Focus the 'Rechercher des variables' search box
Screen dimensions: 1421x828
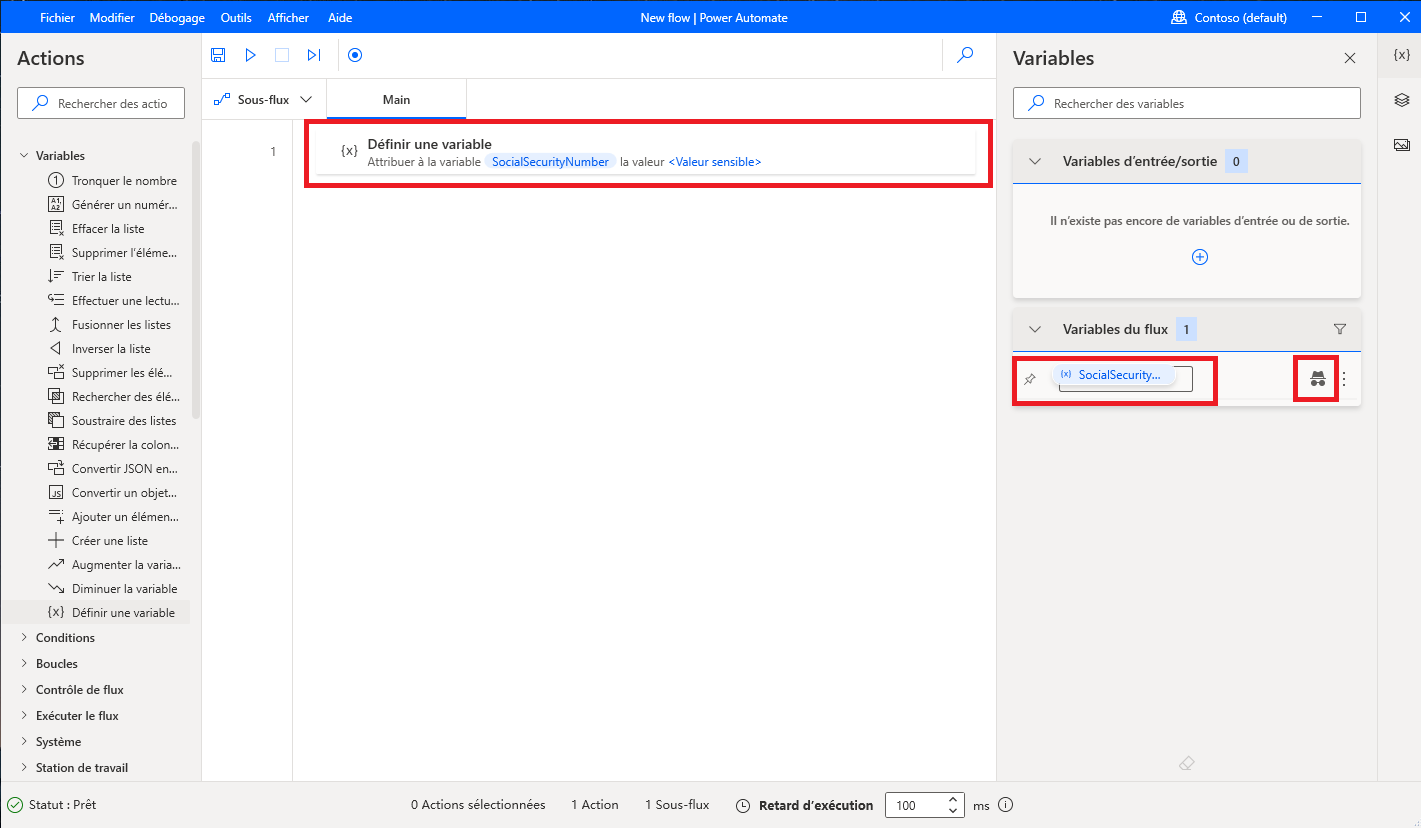[1187, 103]
